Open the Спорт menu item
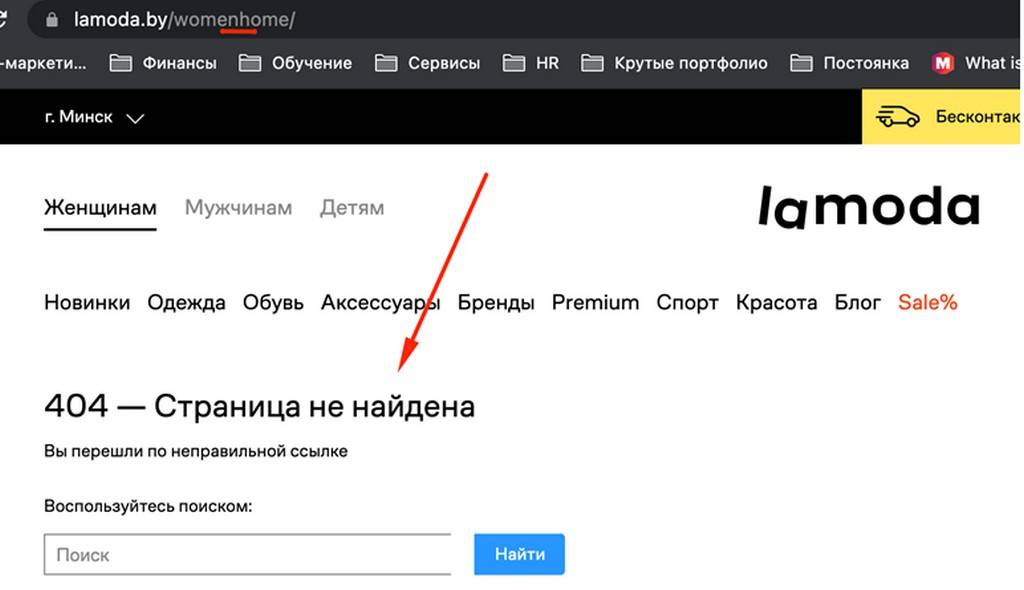1024x590 pixels. pyautogui.click(x=687, y=303)
